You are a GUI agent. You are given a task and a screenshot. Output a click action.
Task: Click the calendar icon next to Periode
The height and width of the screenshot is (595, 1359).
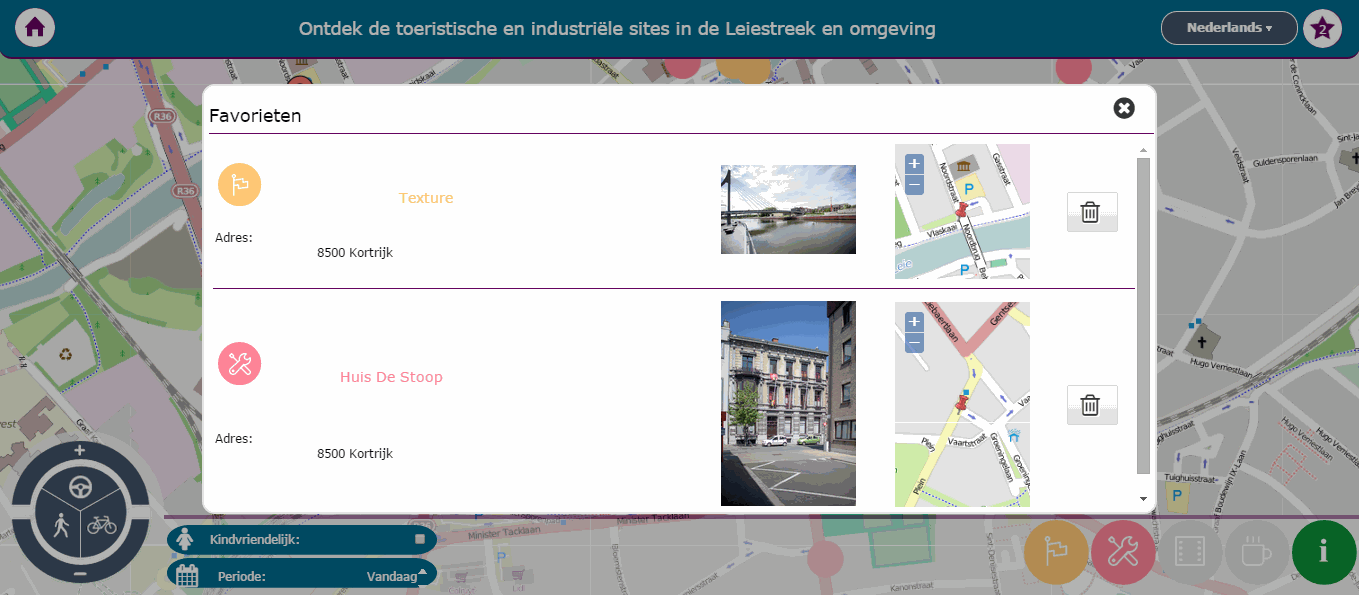point(187,575)
